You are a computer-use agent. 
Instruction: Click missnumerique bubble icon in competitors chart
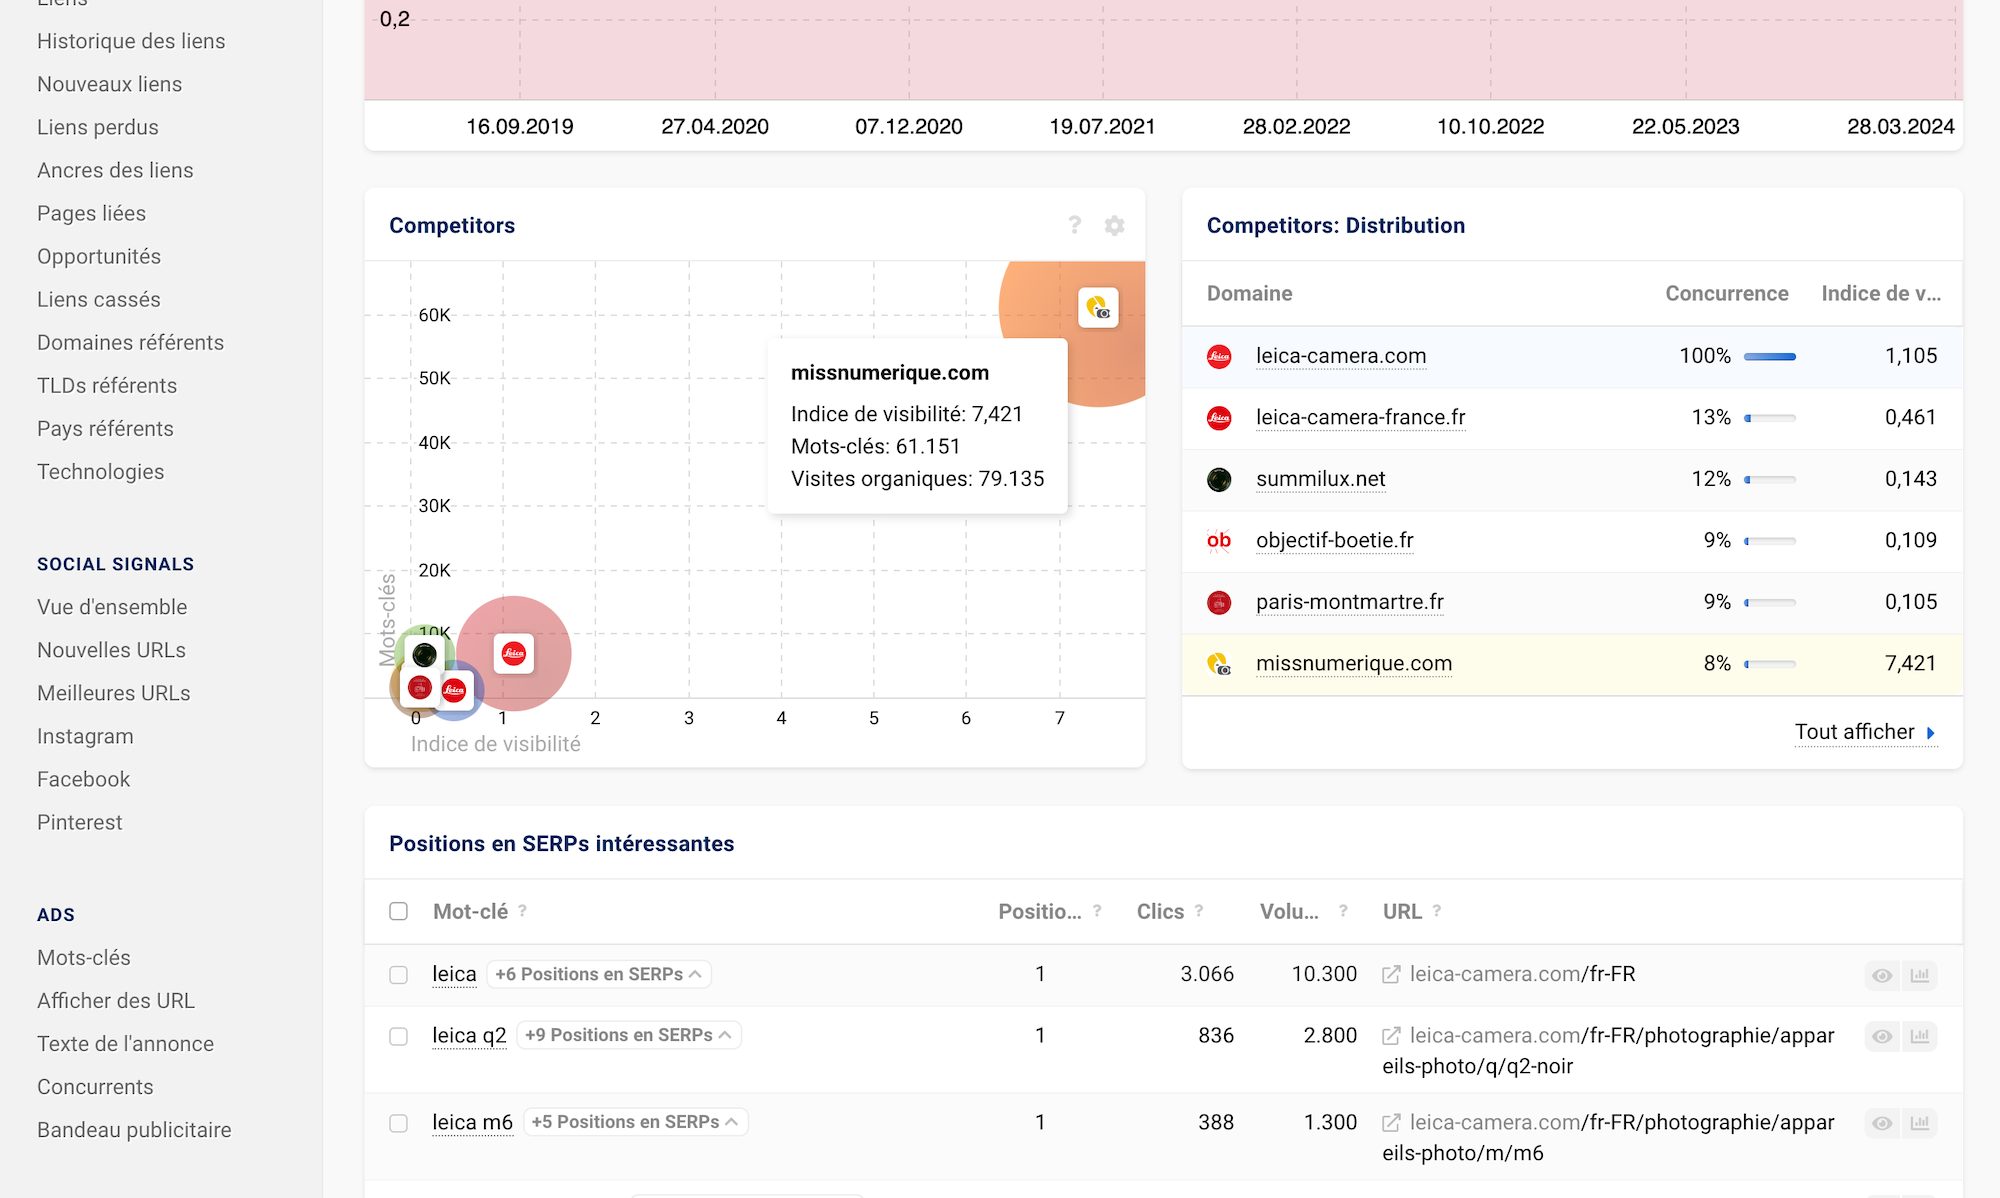[x=1098, y=307]
